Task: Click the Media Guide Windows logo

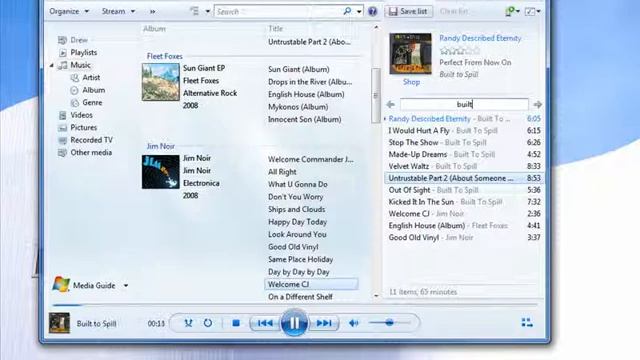Action: (61, 284)
